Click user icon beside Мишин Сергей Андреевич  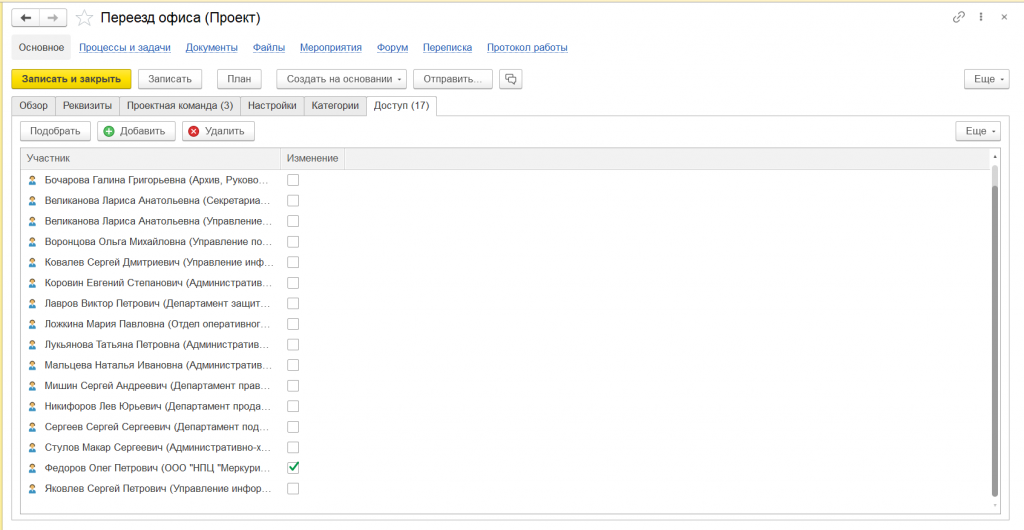[x=32, y=386]
